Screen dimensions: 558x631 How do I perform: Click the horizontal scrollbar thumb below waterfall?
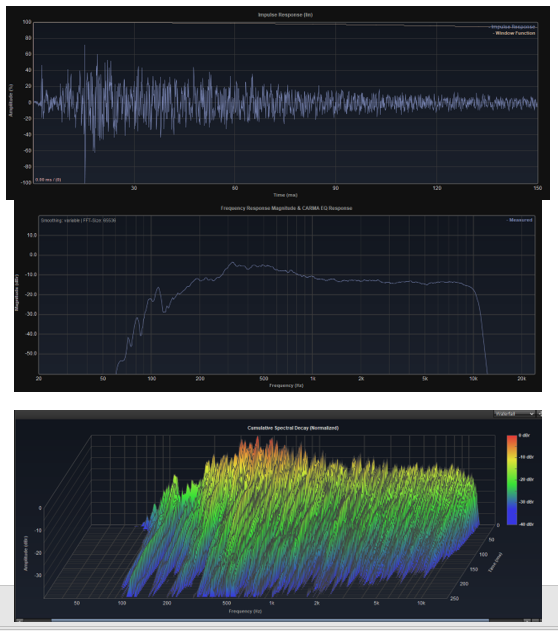click(270, 621)
